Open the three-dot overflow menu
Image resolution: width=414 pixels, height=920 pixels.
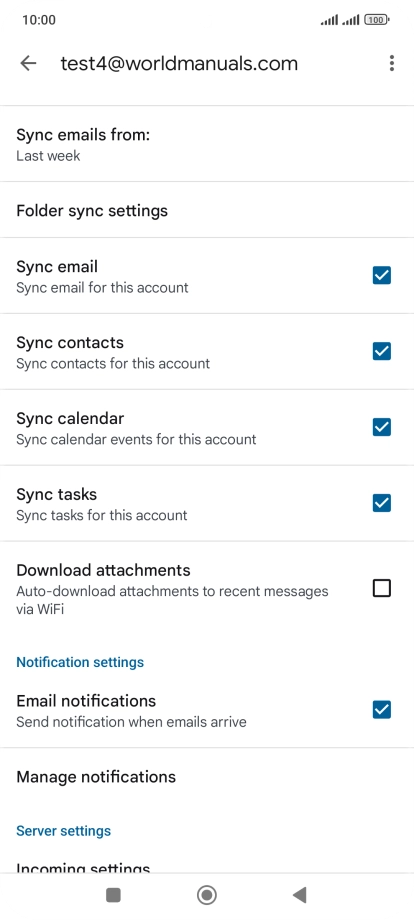(x=391, y=63)
